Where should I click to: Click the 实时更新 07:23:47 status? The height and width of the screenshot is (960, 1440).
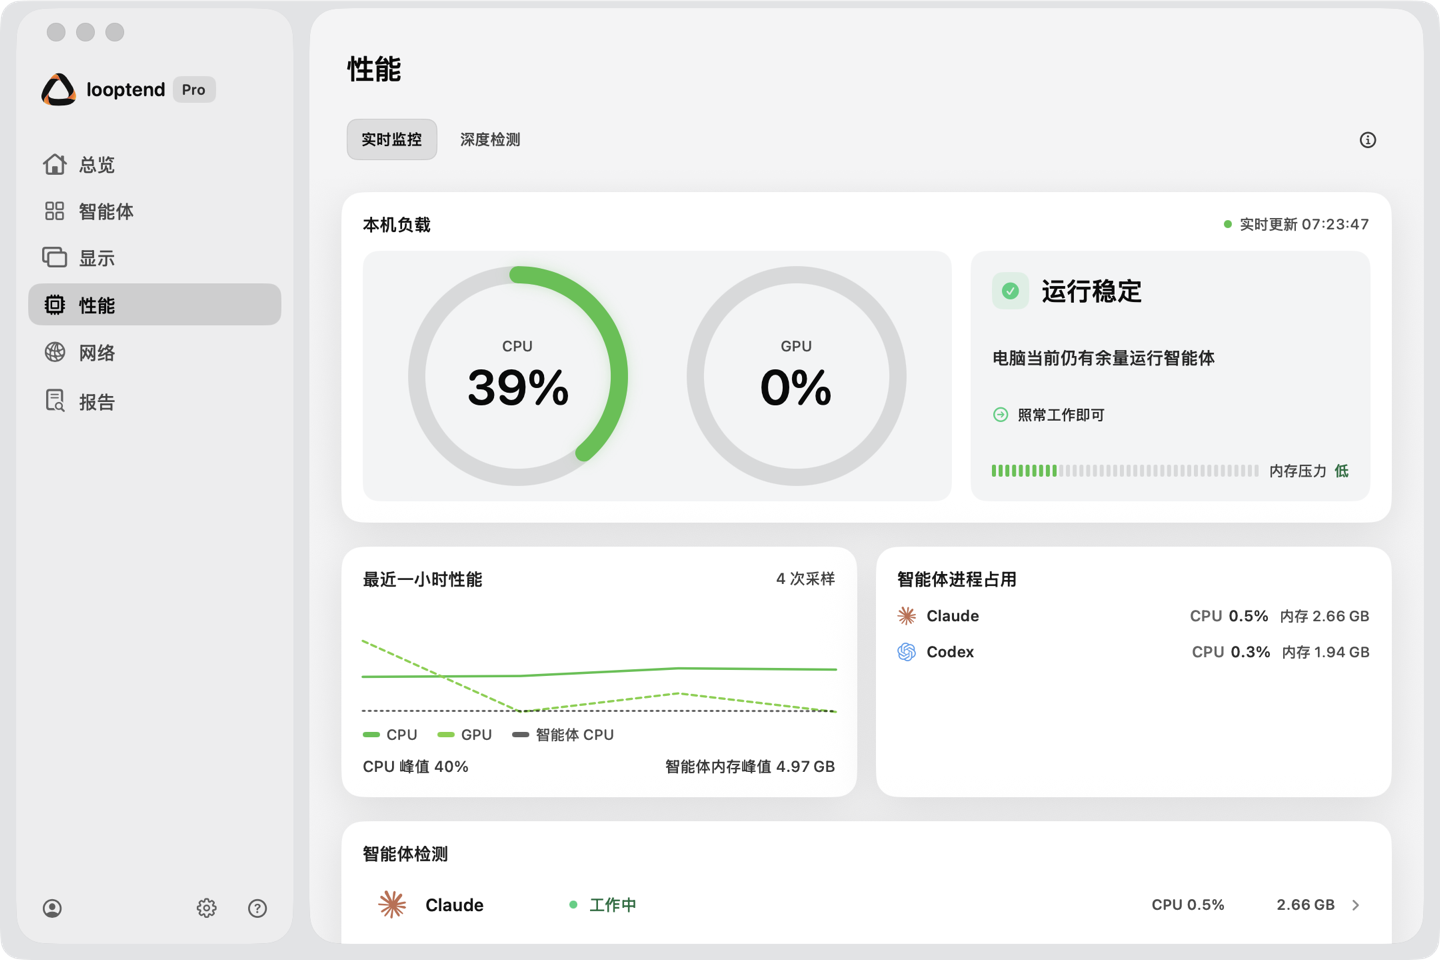[1296, 225]
